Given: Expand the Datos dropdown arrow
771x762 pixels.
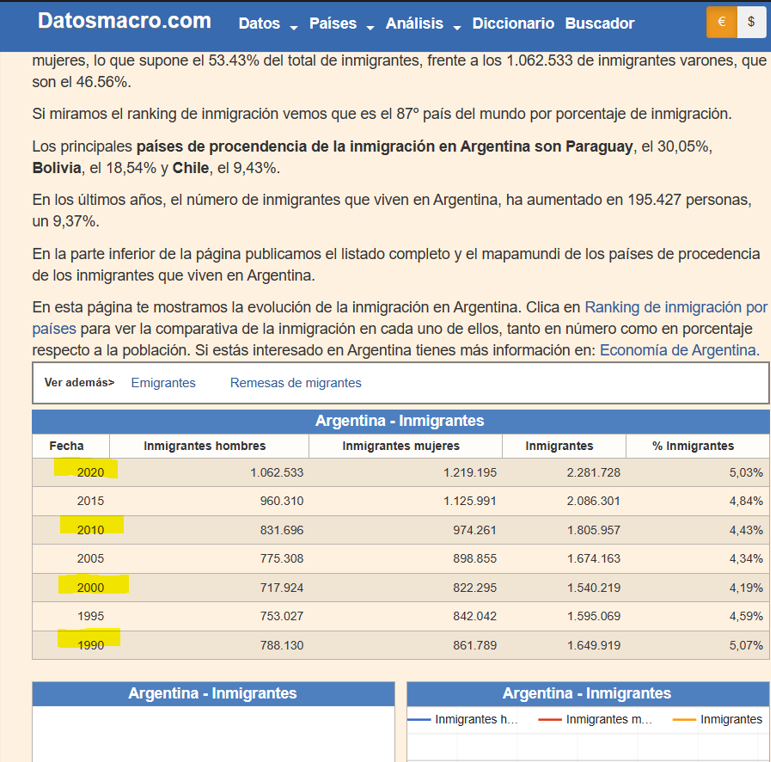Looking at the screenshot, I should coord(294,28).
